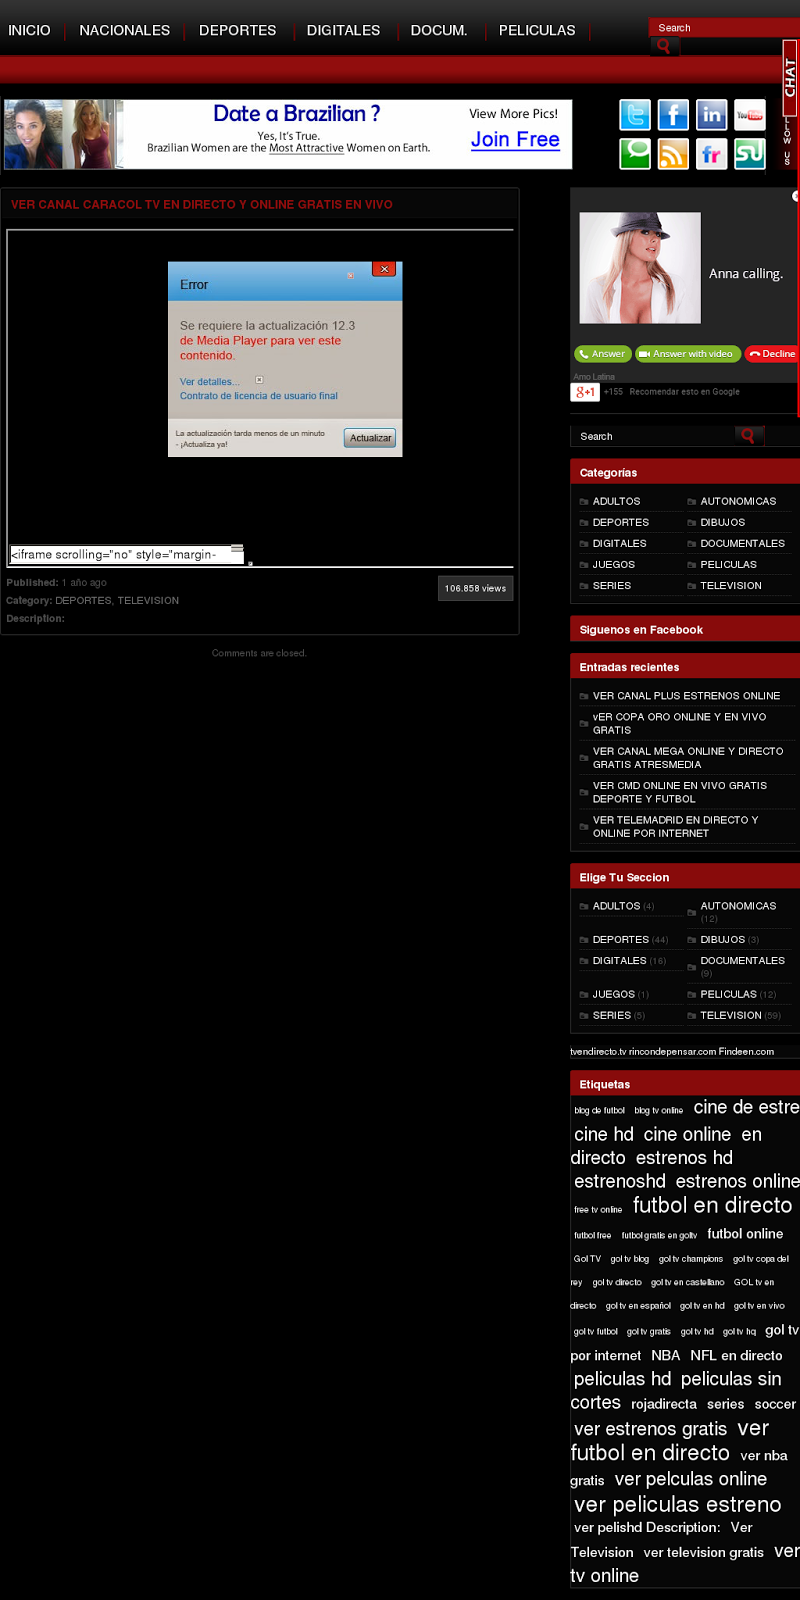Click the NBA tag
The image size is (800, 1600).
(x=665, y=1356)
